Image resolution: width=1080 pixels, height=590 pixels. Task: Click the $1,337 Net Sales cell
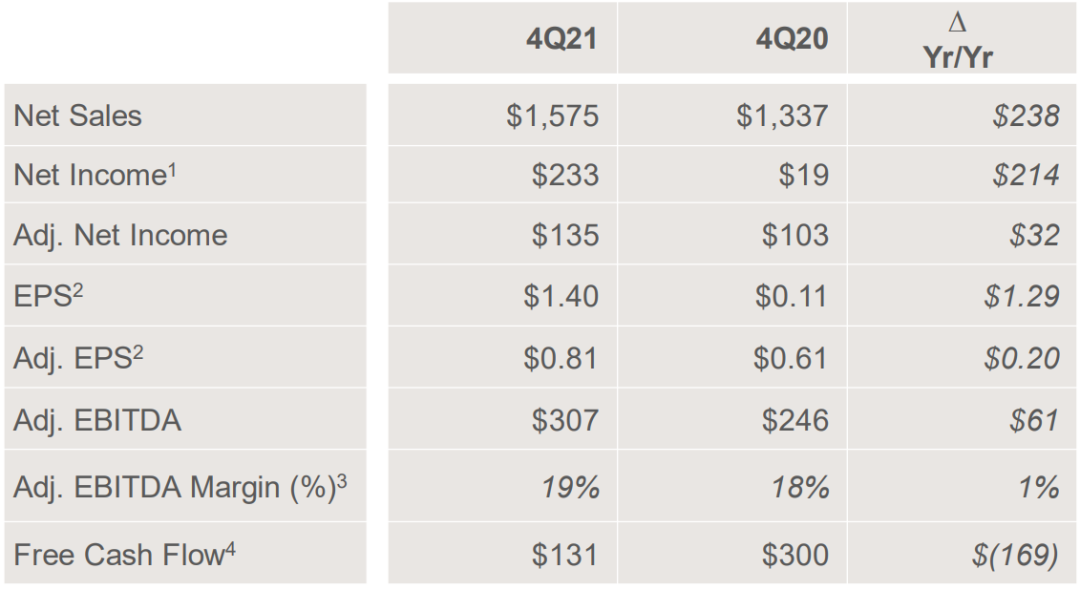coord(782,116)
